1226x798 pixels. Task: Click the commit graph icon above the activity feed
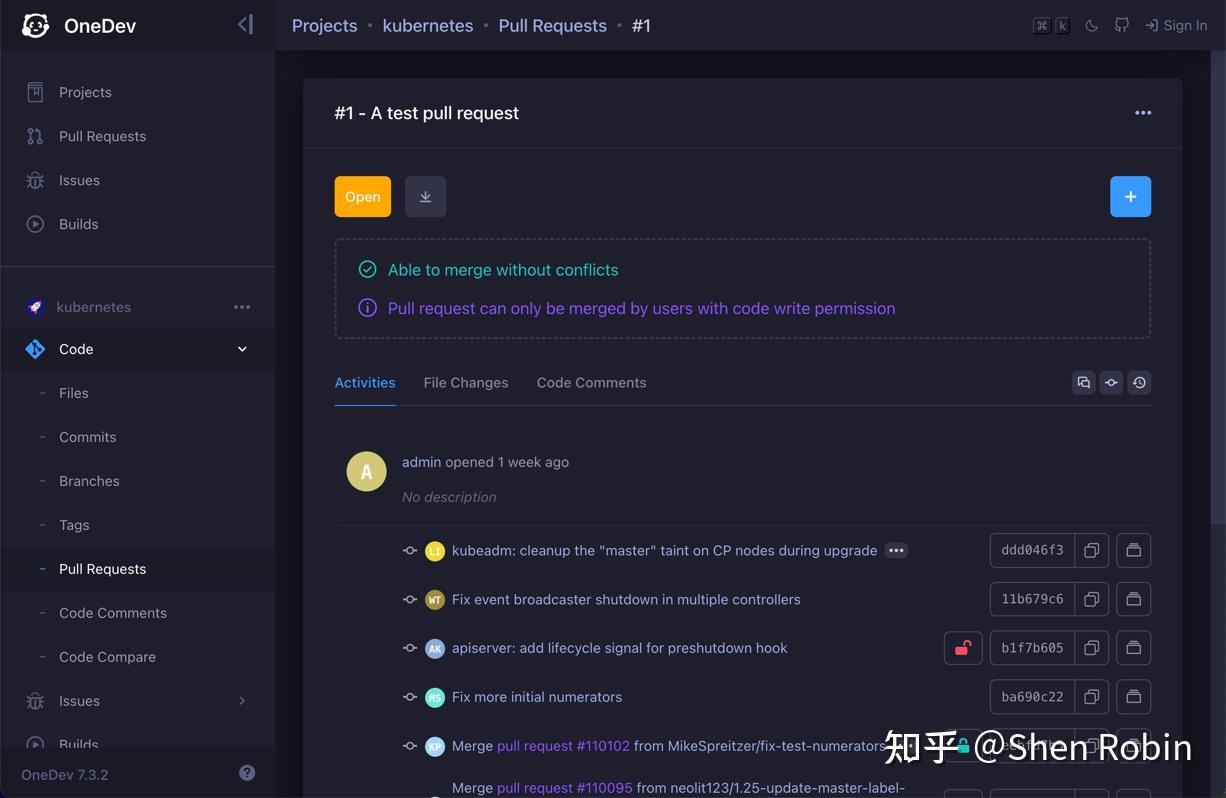(1111, 382)
